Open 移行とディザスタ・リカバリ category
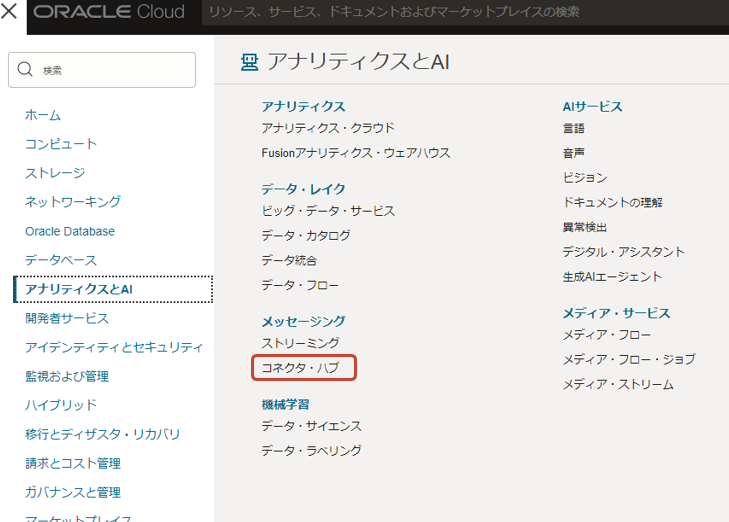 [x=102, y=434]
